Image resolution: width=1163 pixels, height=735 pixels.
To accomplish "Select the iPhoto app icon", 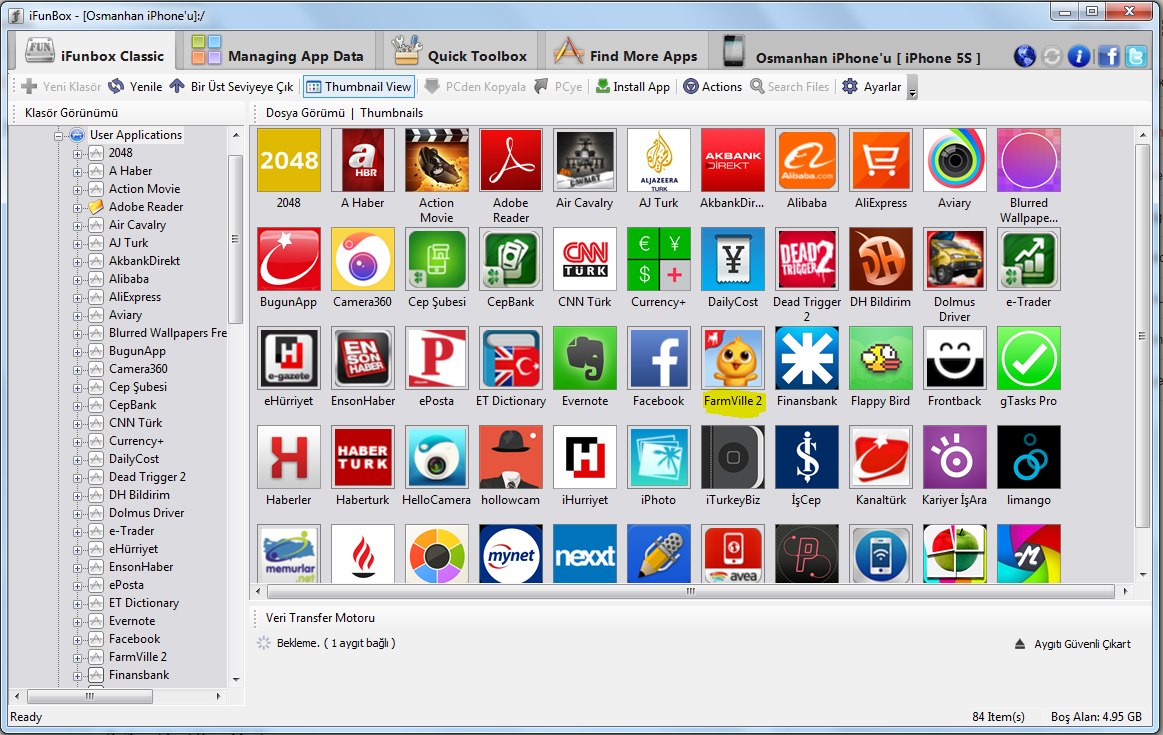I will [659, 457].
